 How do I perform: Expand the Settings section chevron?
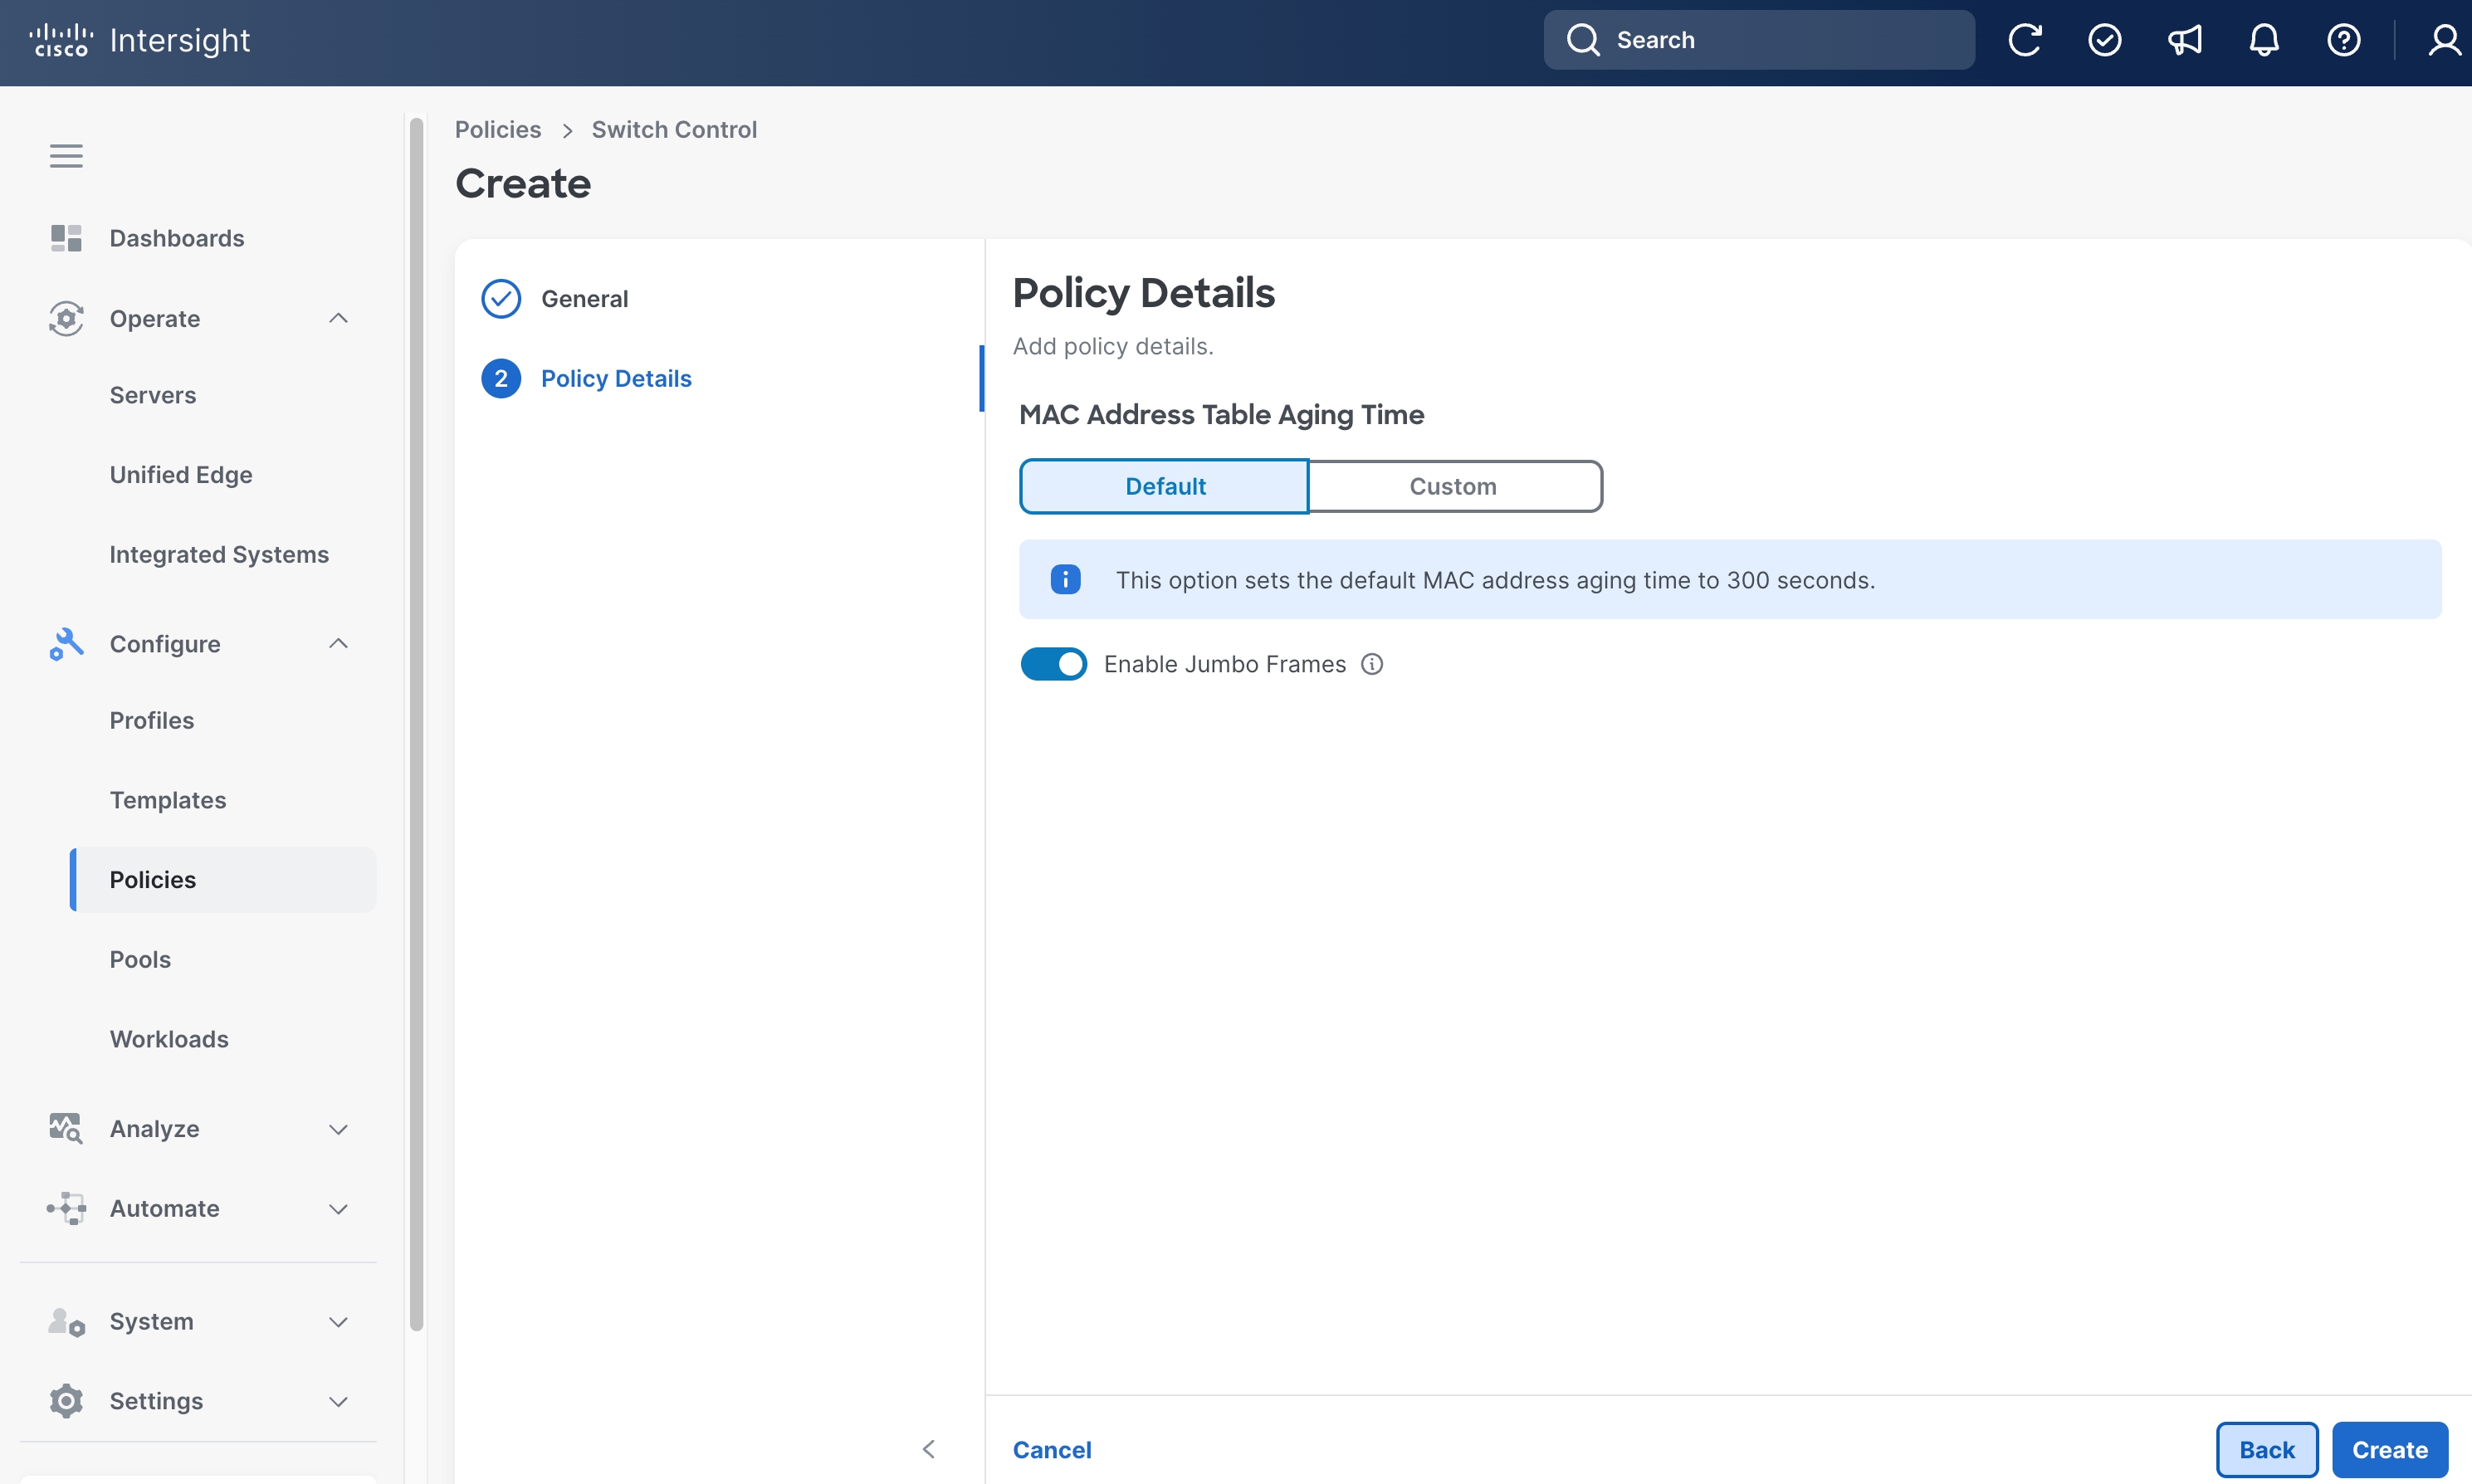(x=338, y=1402)
